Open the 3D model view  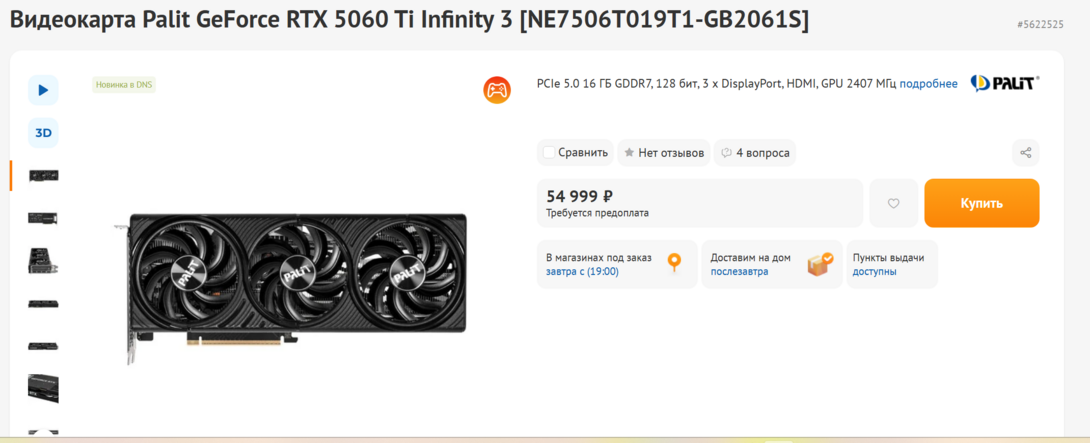point(43,132)
